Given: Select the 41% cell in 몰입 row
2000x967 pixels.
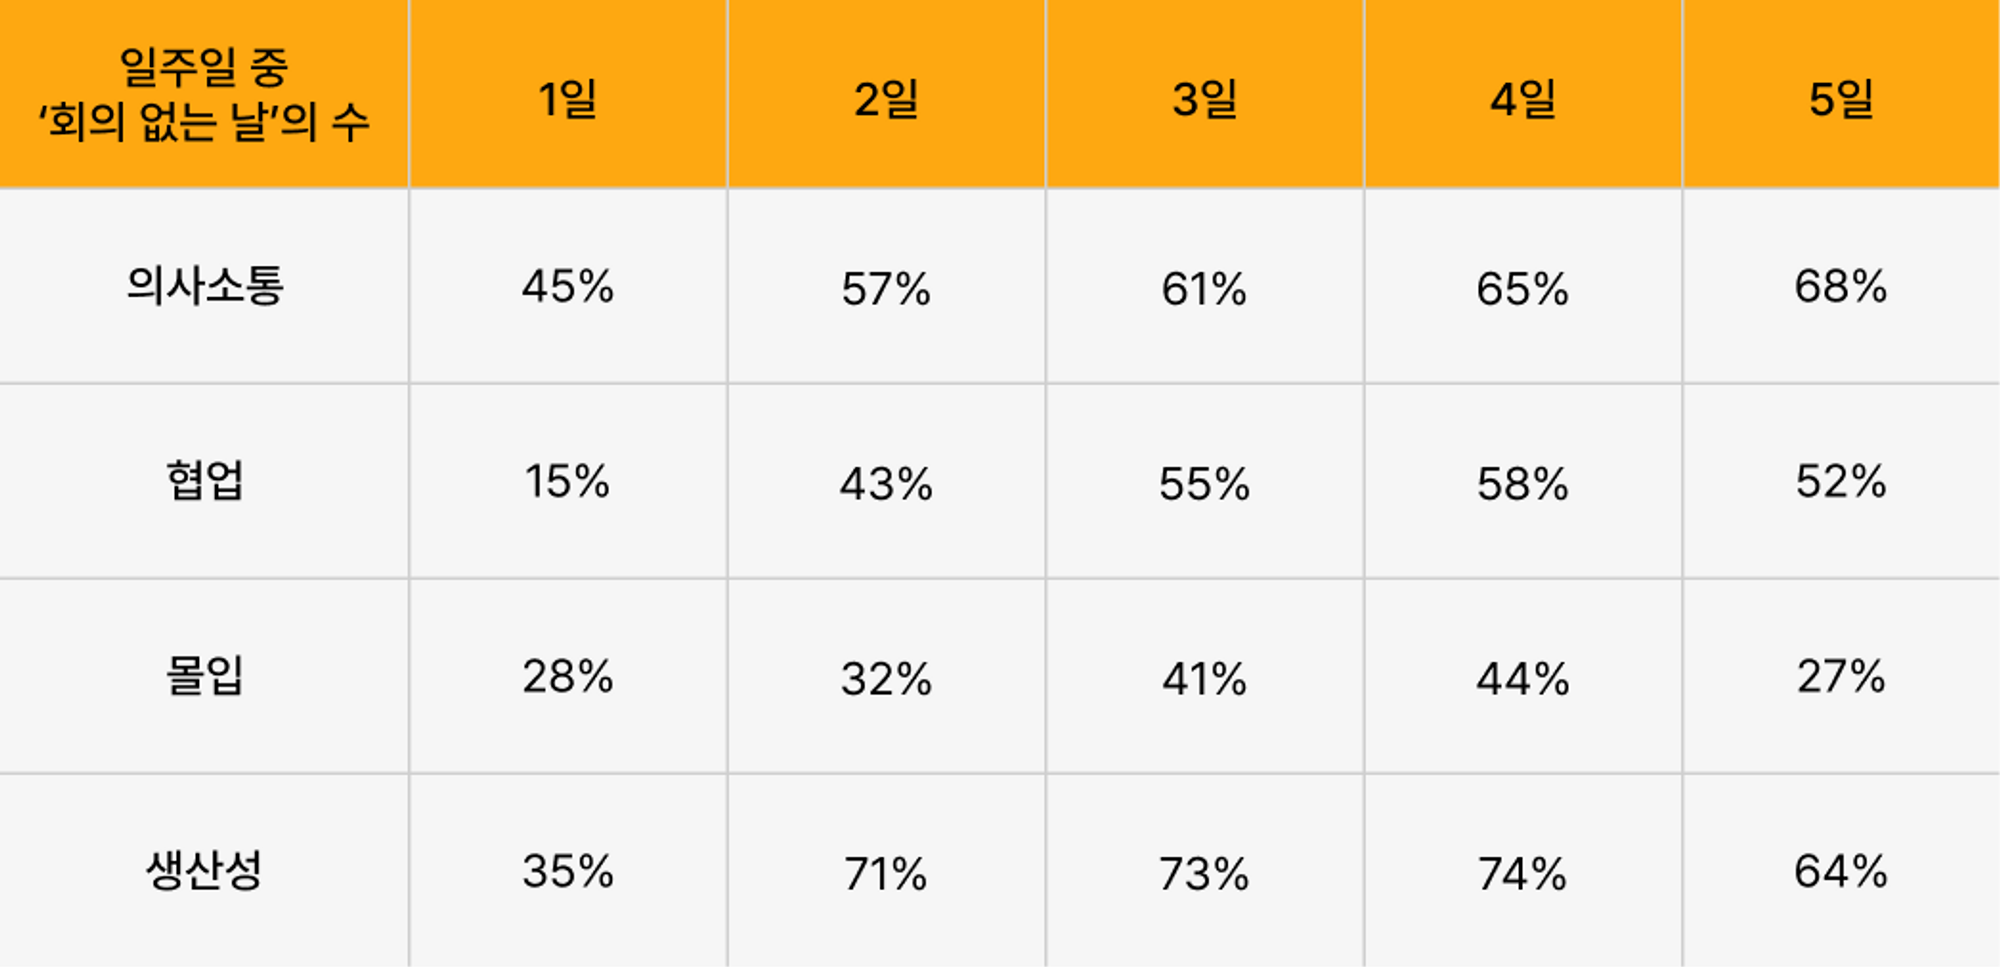Looking at the screenshot, I should [1205, 676].
